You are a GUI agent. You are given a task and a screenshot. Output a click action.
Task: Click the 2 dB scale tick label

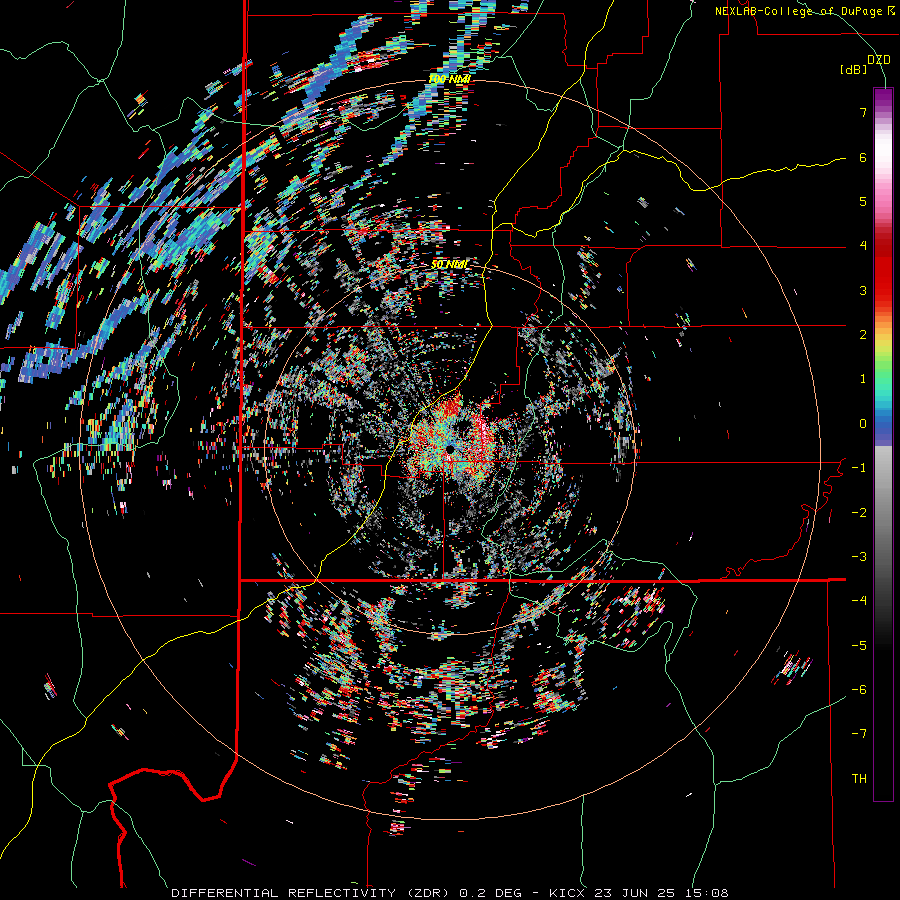(863, 334)
